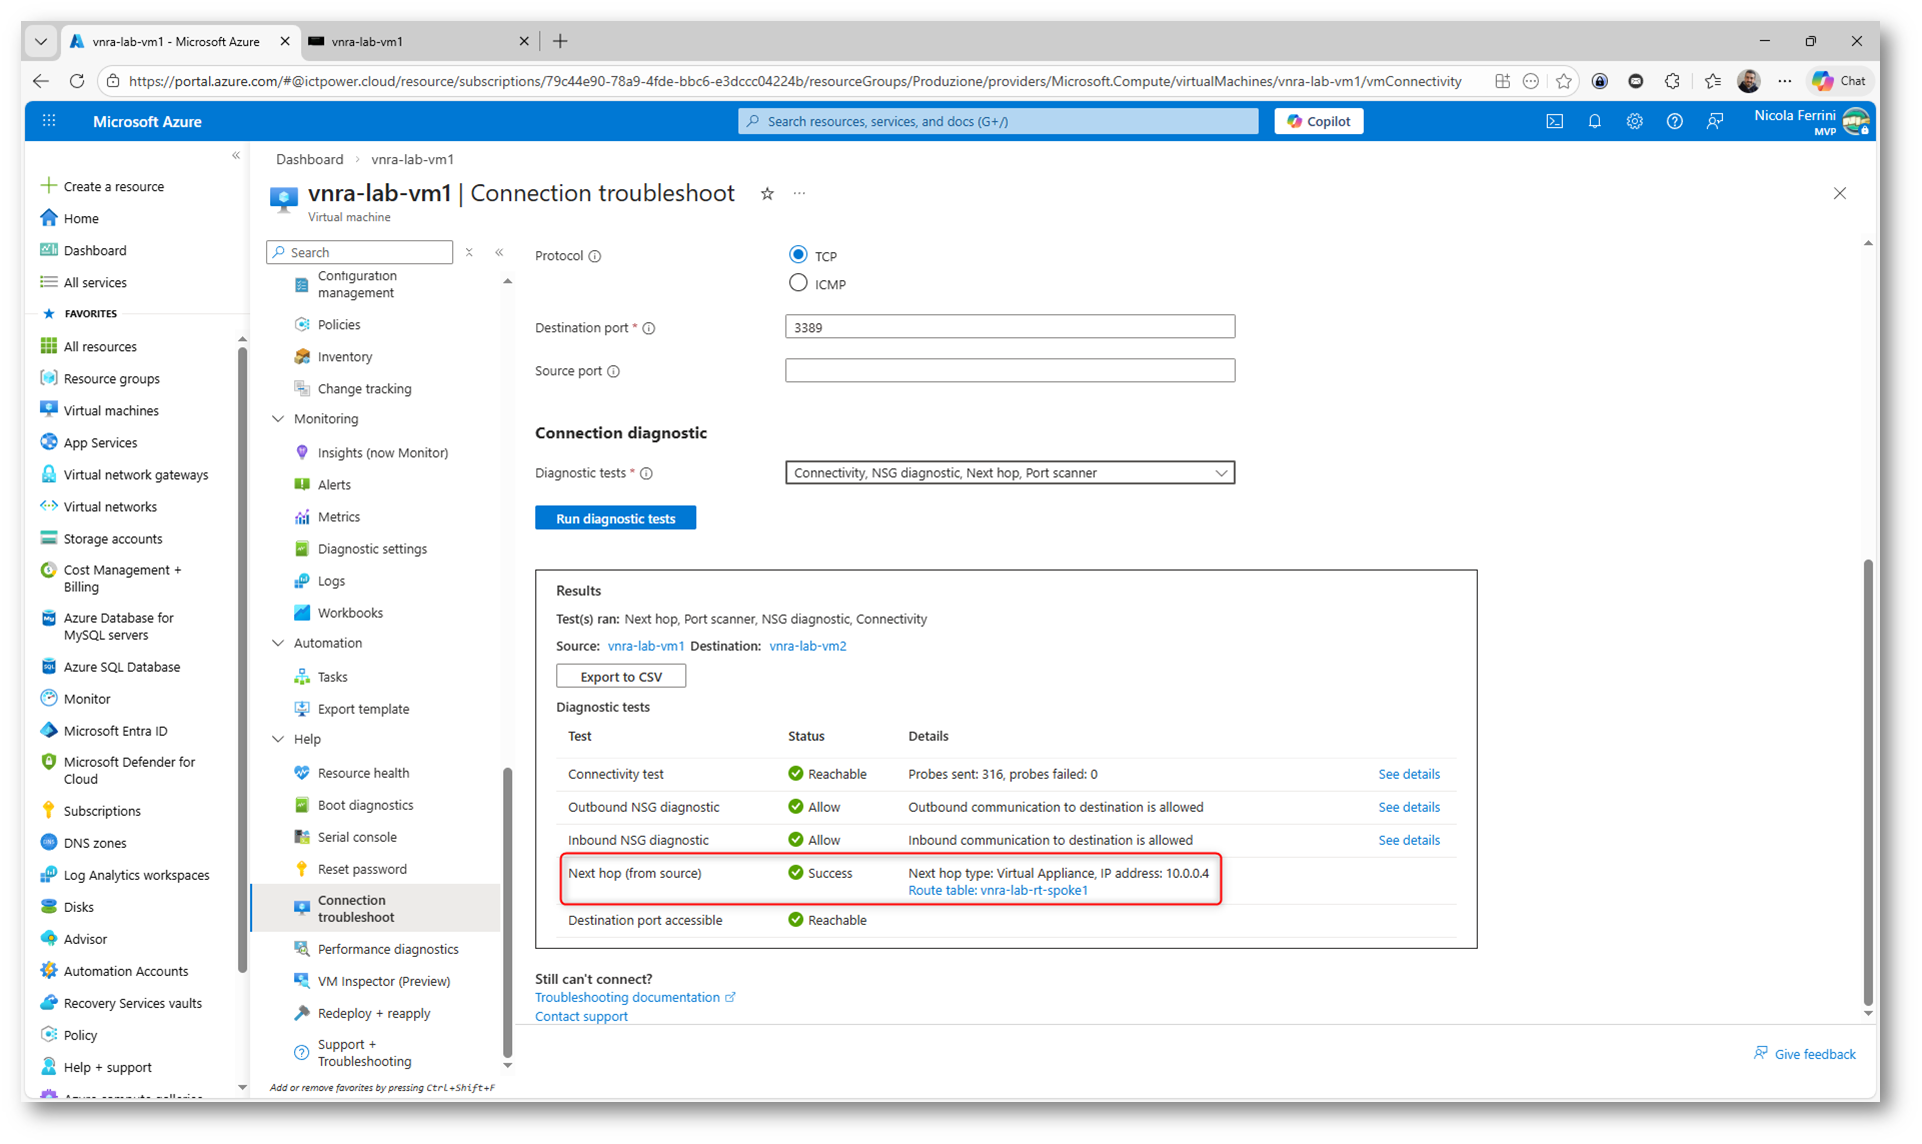This screenshot has height=1144, width=1922.
Task: Collapse the Help menu group
Action: pos(278,739)
